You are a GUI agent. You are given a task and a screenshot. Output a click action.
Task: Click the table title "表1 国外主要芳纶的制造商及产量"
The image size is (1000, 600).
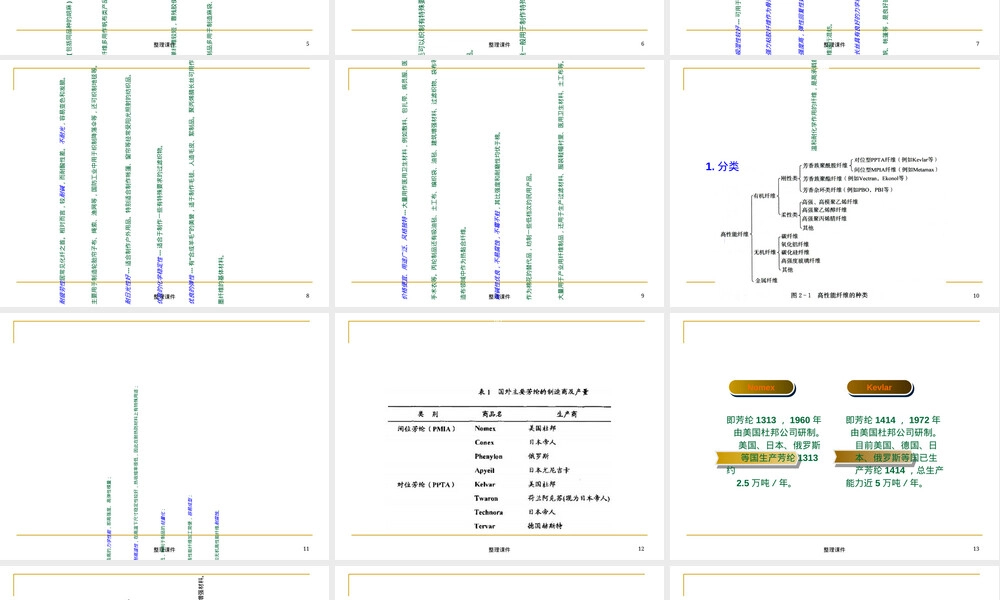point(533,391)
